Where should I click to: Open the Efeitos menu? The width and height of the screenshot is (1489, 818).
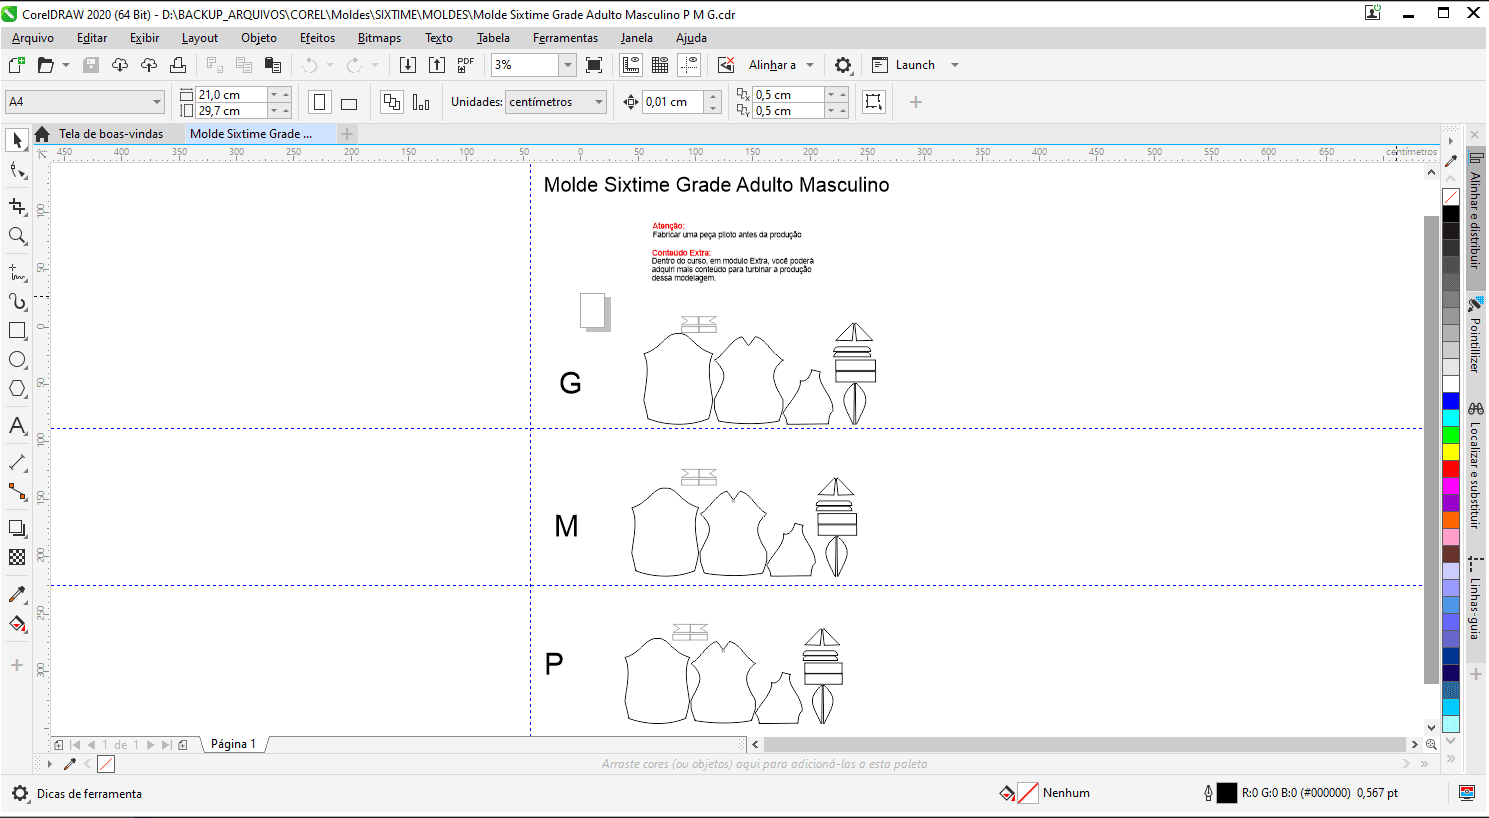click(x=318, y=38)
